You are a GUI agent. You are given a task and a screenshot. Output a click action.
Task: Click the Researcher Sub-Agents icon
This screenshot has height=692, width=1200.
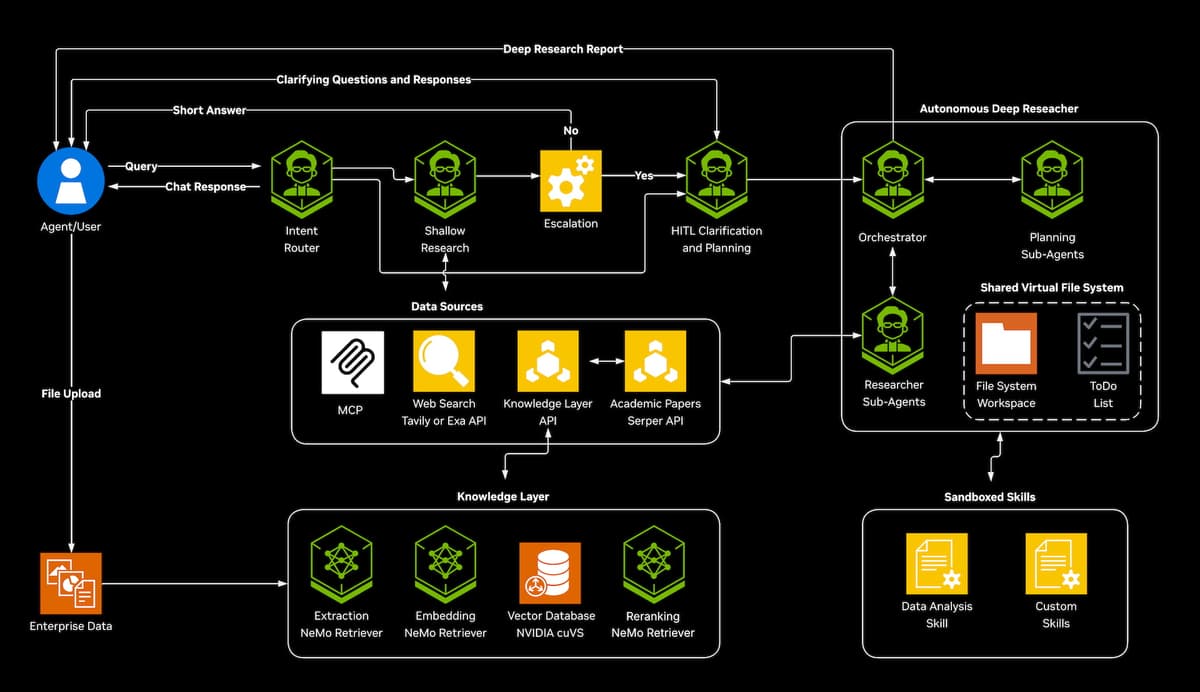click(893, 335)
